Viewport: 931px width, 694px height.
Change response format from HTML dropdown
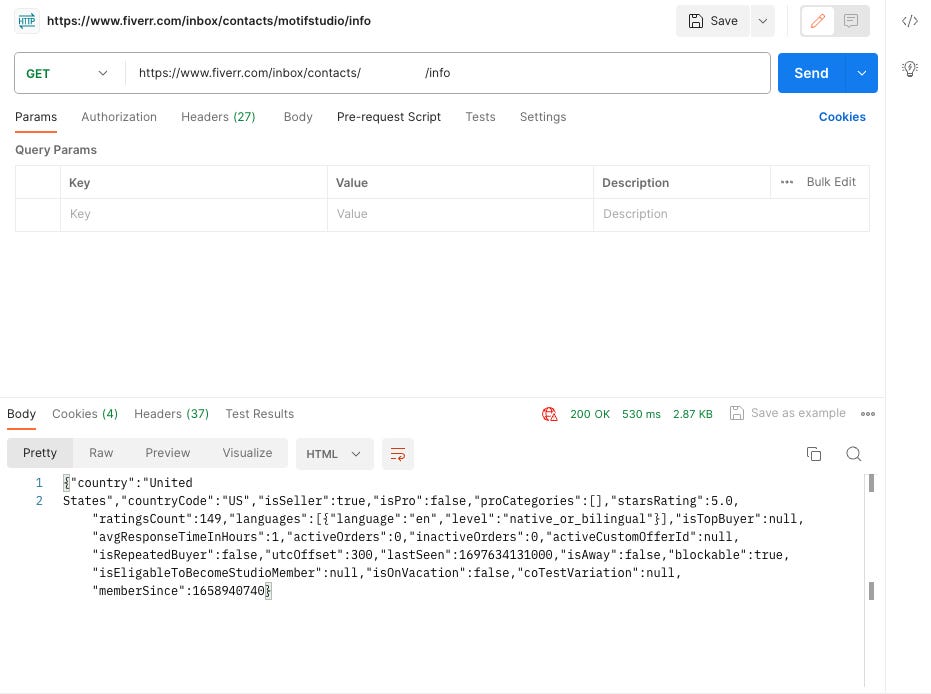click(x=334, y=453)
